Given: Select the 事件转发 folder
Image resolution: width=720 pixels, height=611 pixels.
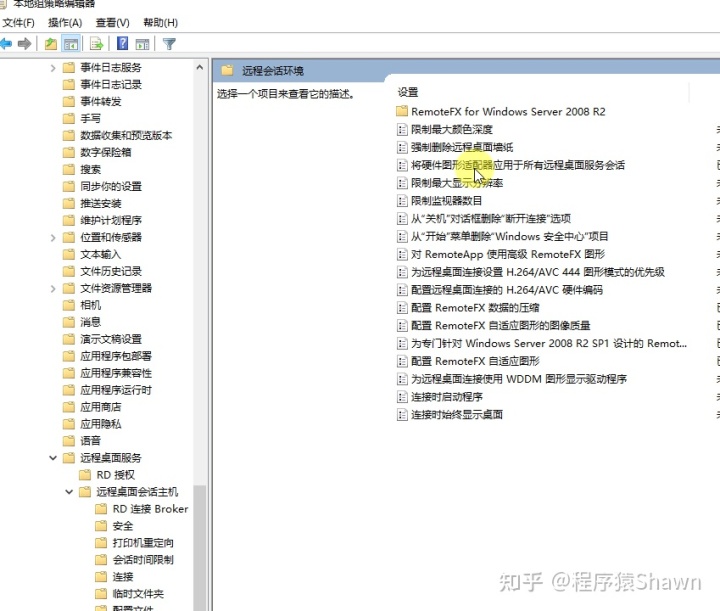Looking at the screenshot, I should [101, 101].
